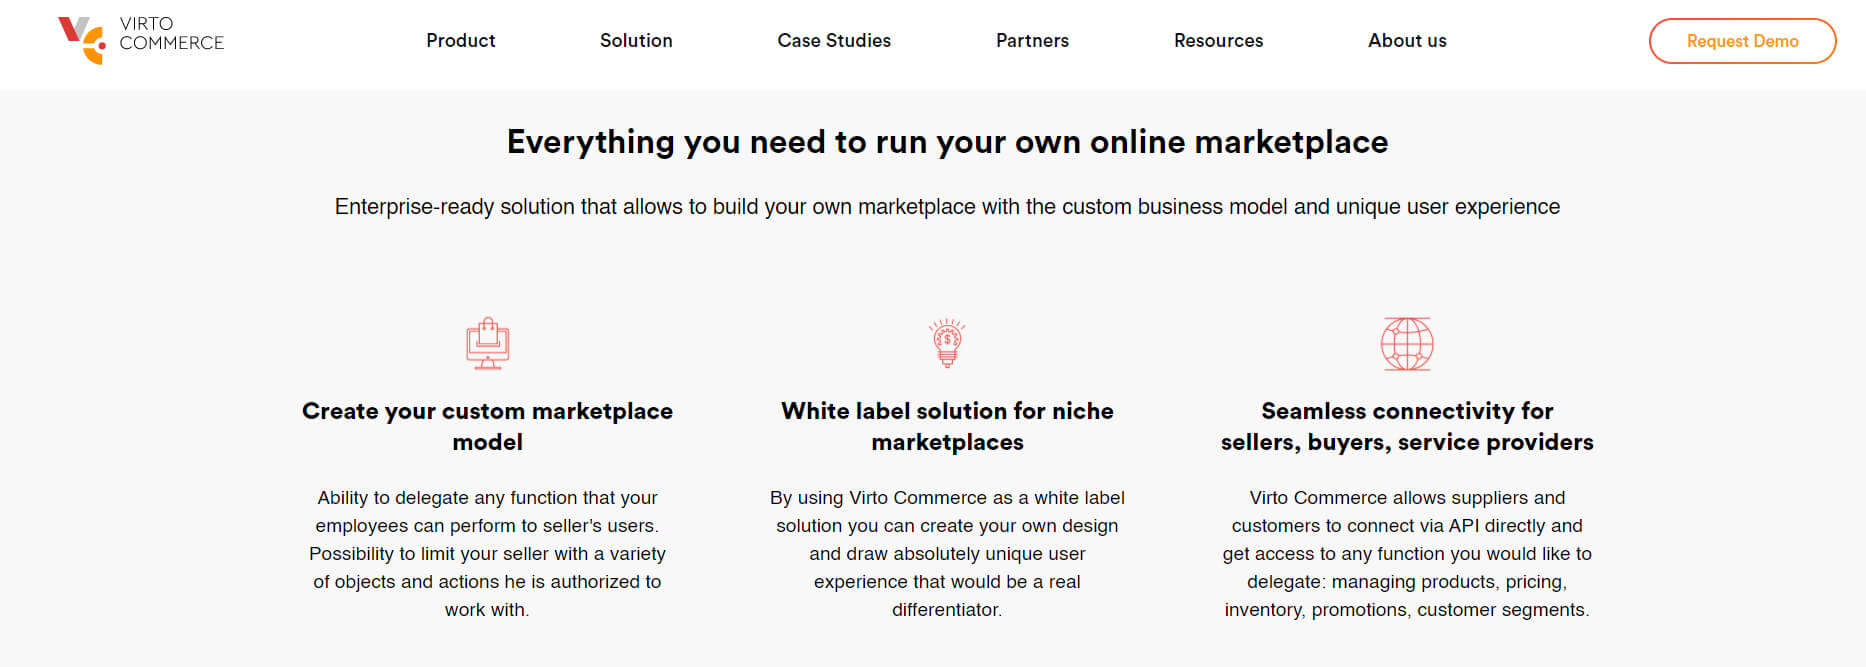Click the globe connectivity icon
1866x667 pixels.
1407,344
